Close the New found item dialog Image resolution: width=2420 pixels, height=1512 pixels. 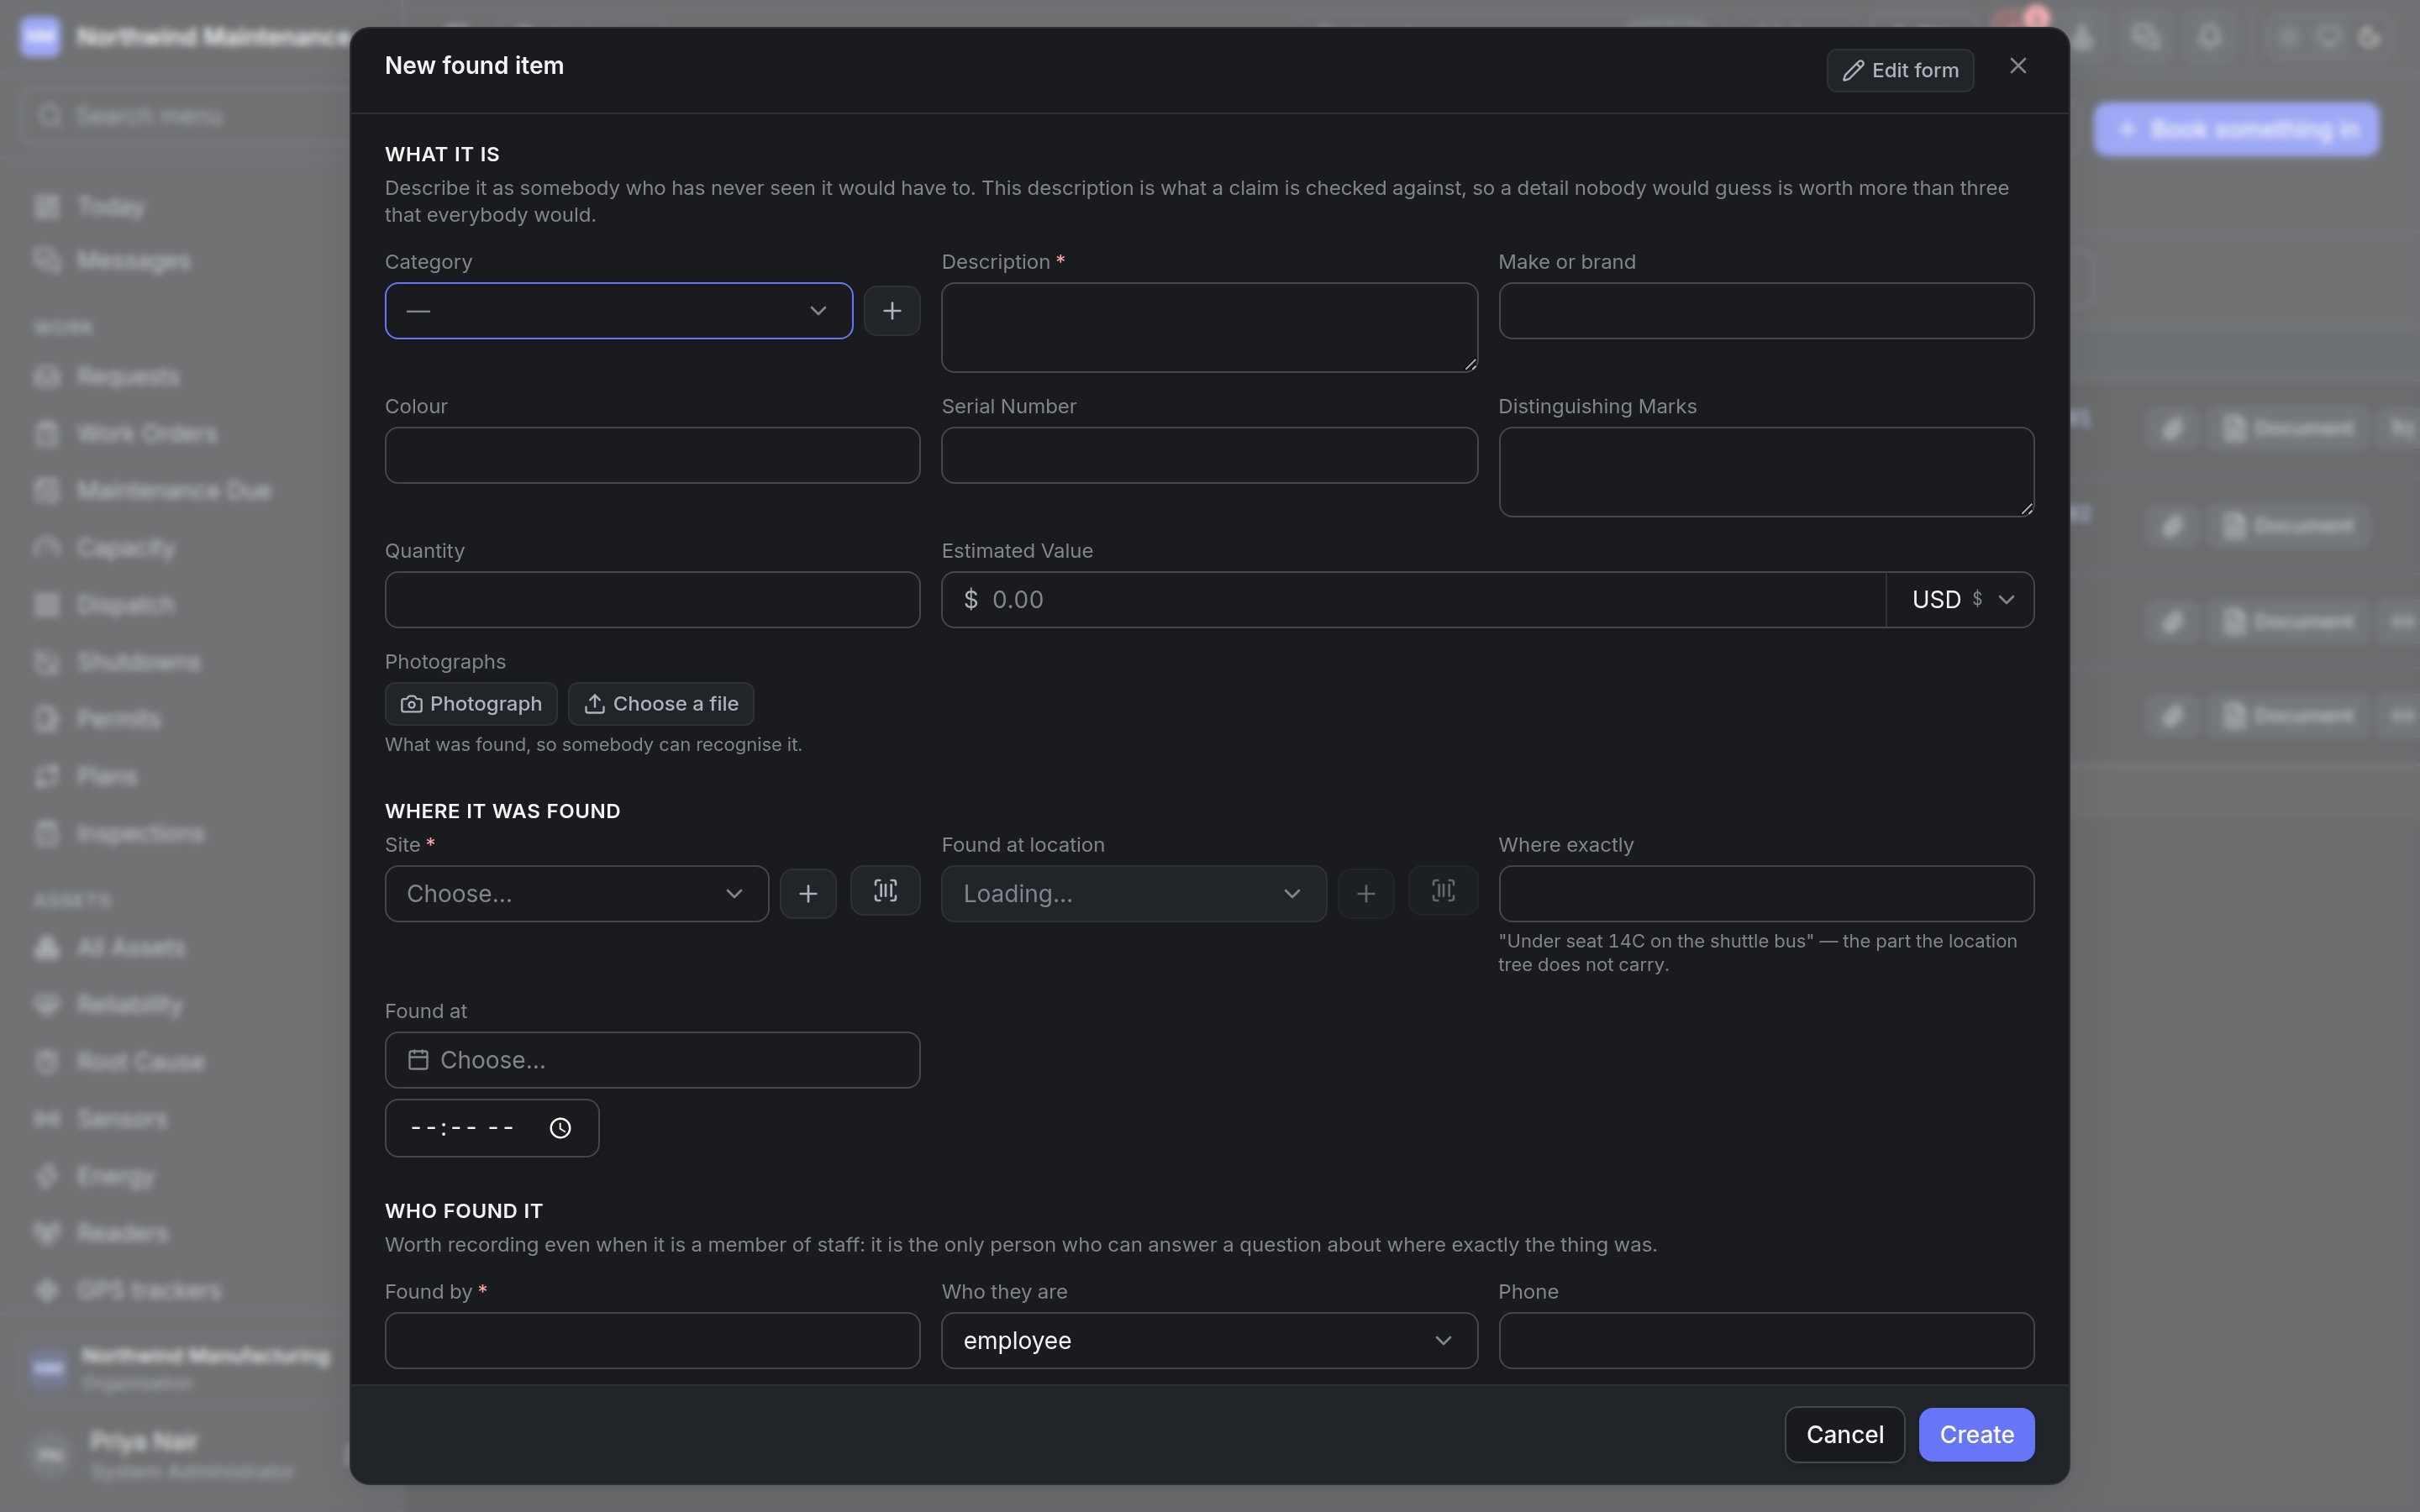pos(2018,66)
